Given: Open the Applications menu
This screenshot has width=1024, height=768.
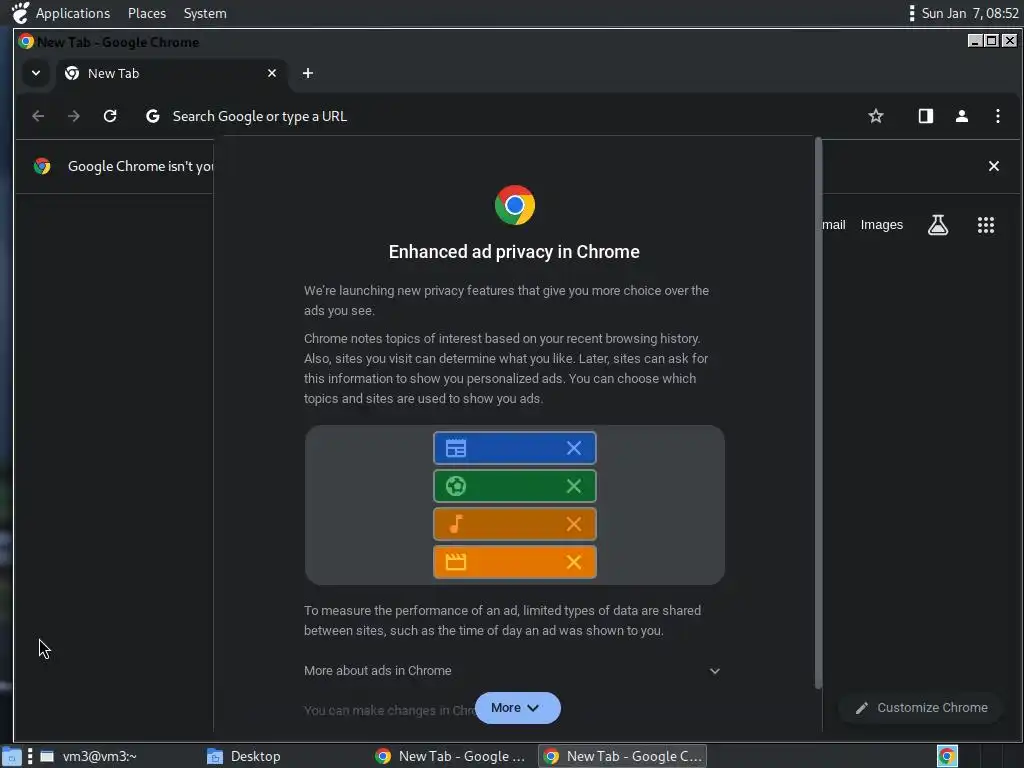Looking at the screenshot, I should point(72,13).
